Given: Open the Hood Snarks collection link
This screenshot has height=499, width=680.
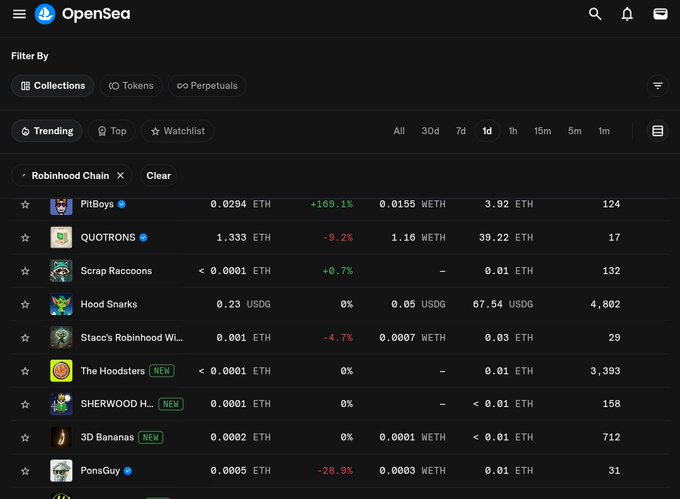Looking at the screenshot, I should click(109, 304).
